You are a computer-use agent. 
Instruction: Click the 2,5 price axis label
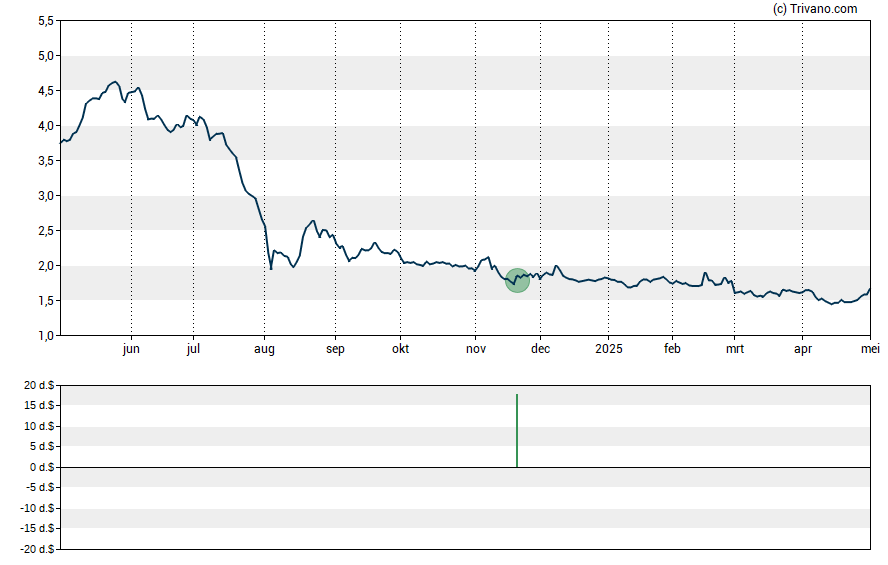(46, 230)
